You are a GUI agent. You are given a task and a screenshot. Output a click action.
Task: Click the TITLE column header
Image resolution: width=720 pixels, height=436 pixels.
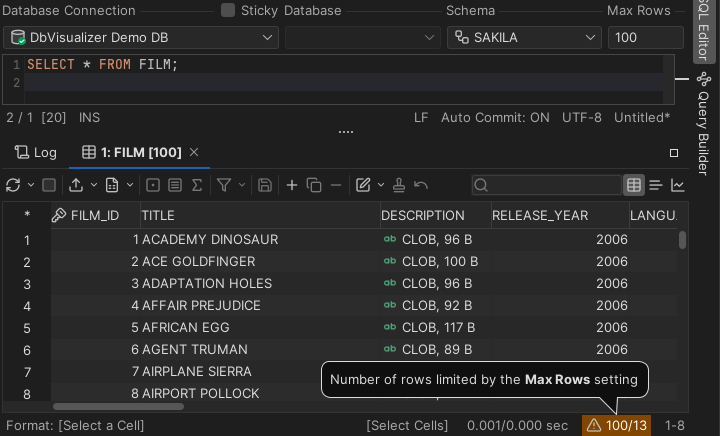tap(158, 215)
